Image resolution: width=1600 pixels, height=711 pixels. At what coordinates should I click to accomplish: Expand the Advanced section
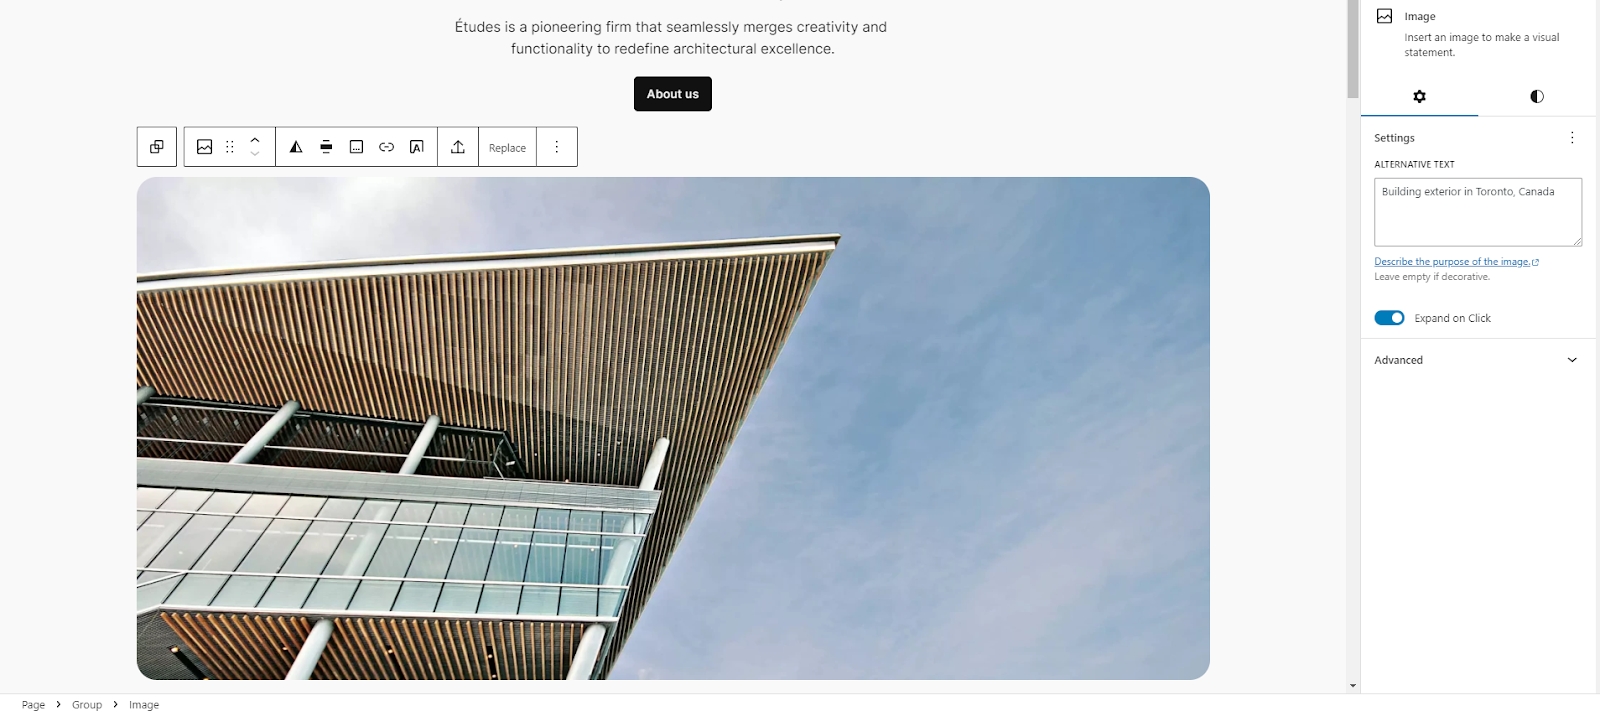tap(1478, 360)
